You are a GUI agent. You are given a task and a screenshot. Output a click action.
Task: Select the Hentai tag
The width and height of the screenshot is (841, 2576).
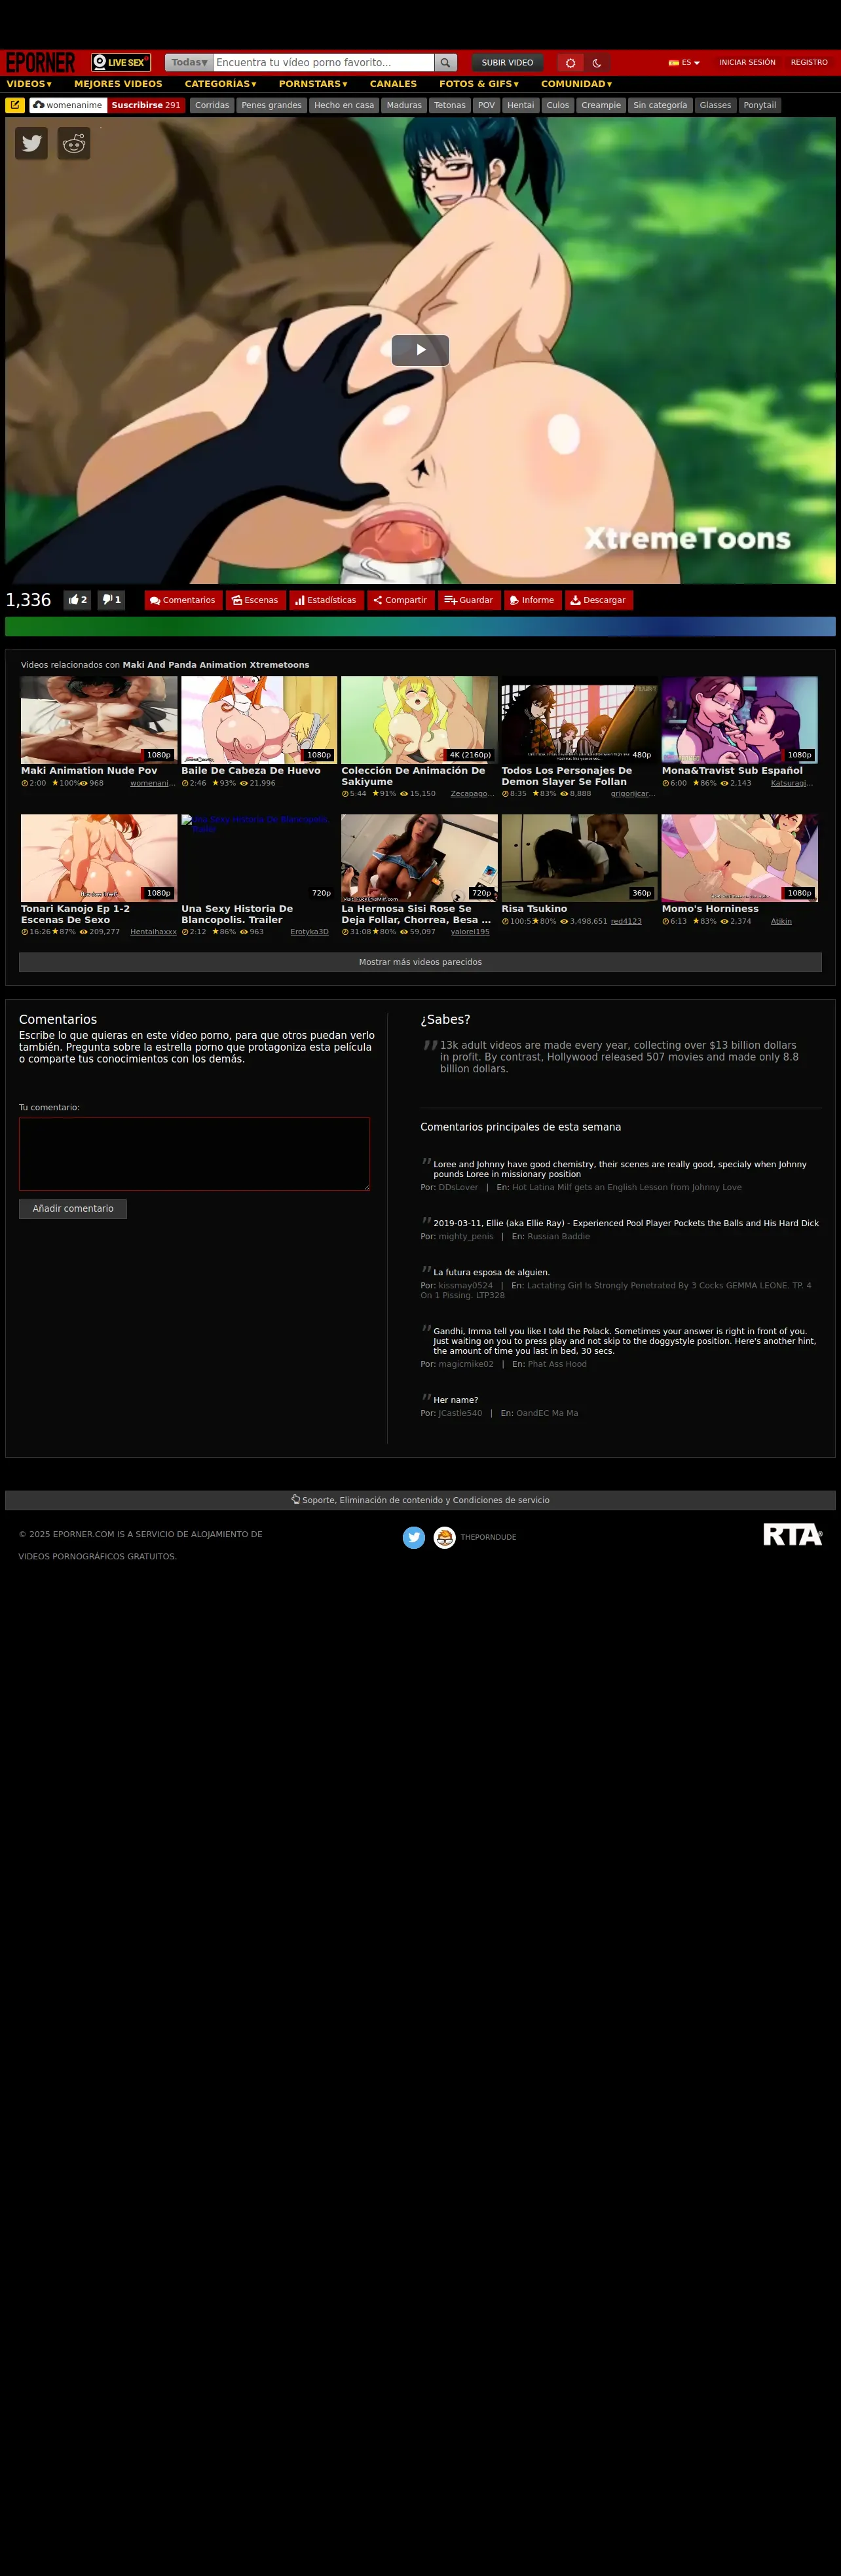[x=520, y=105]
